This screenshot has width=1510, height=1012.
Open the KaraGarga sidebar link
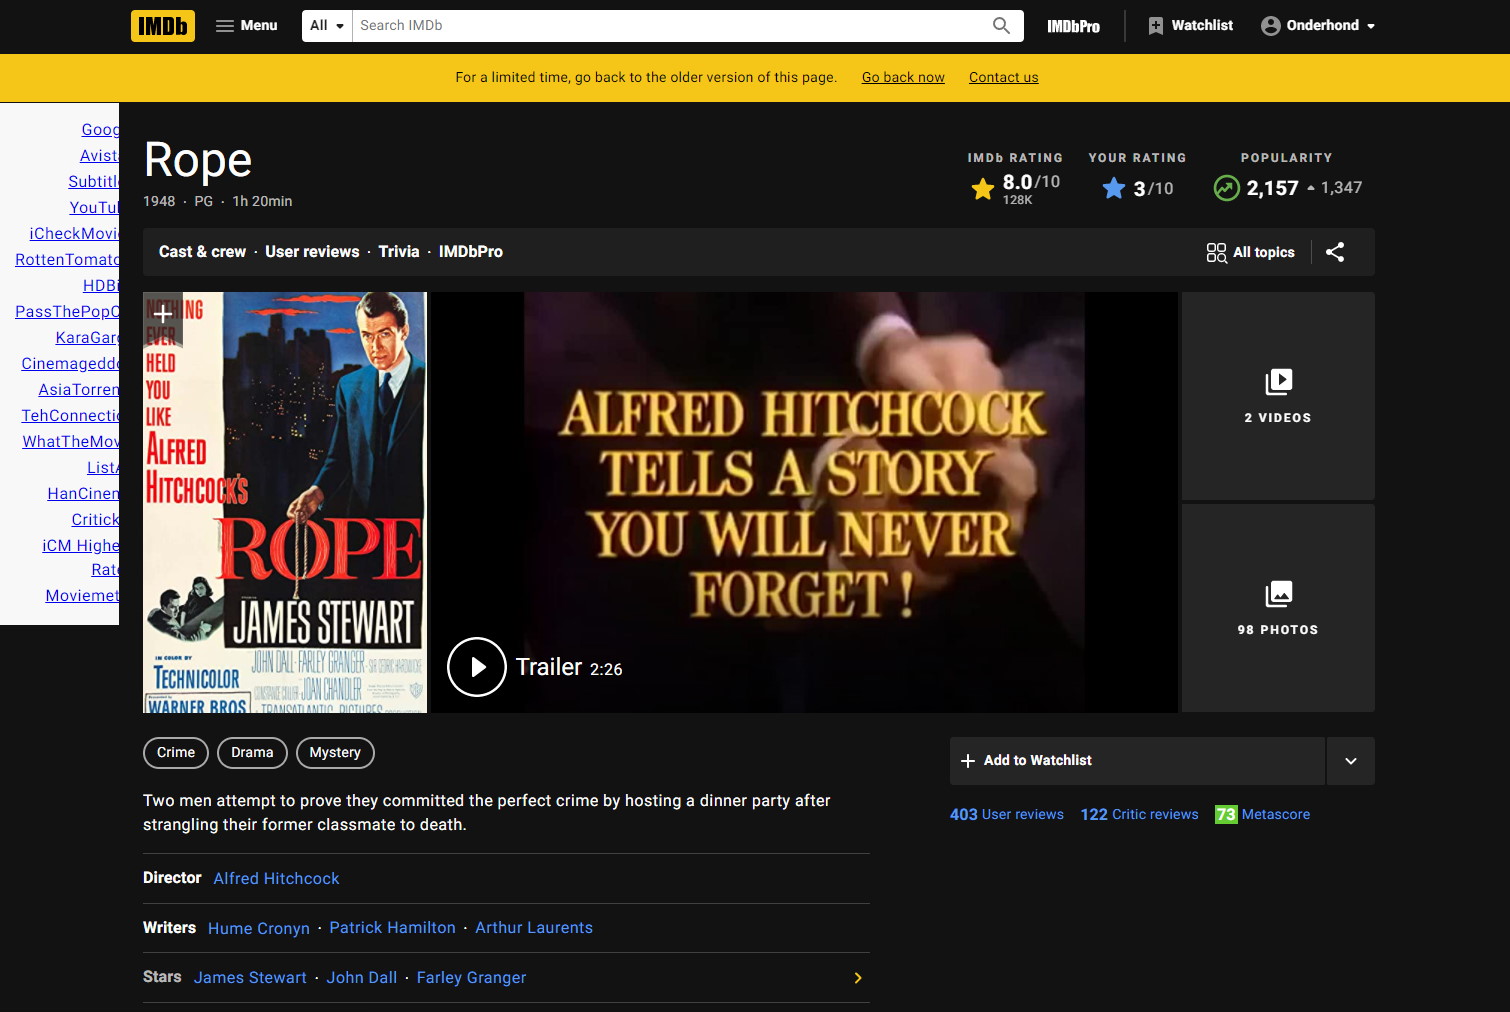pyautogui.click(x=87, y=338)
